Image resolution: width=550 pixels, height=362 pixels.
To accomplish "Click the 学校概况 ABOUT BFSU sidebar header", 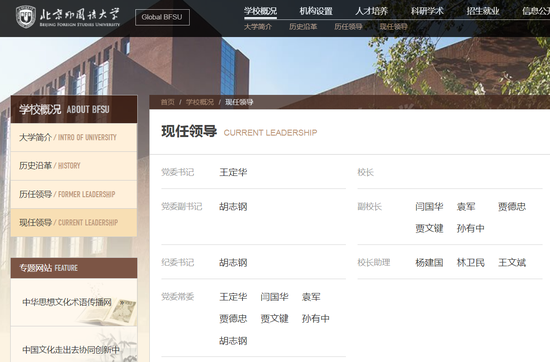I will (74, 109).
